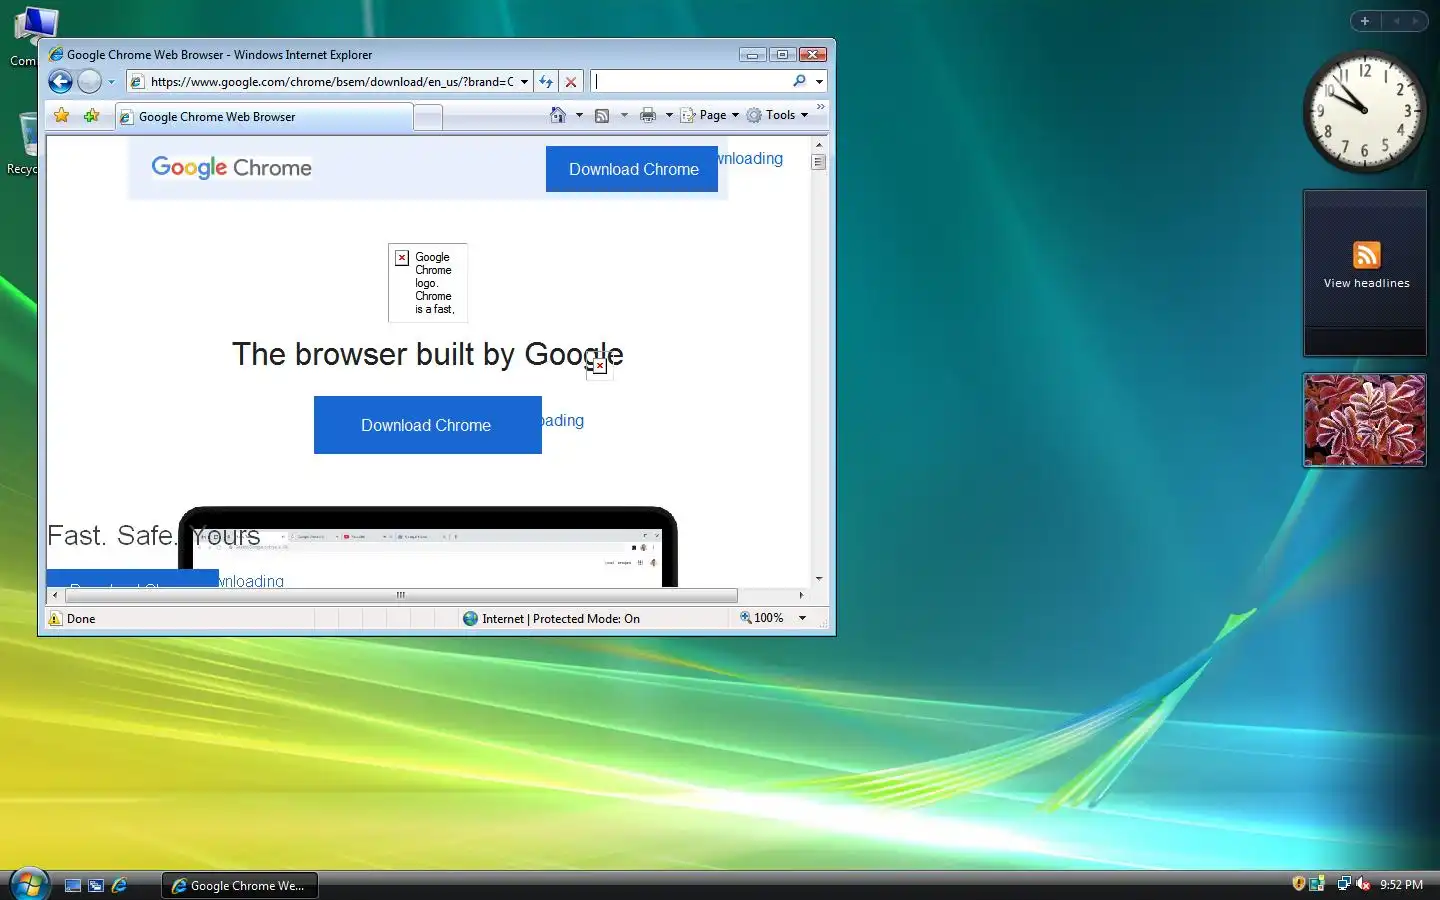The height and width of the screenshot is (900, 1440).
Task: Click the sidebar analog clock gadget
Action: (1364, 111)
